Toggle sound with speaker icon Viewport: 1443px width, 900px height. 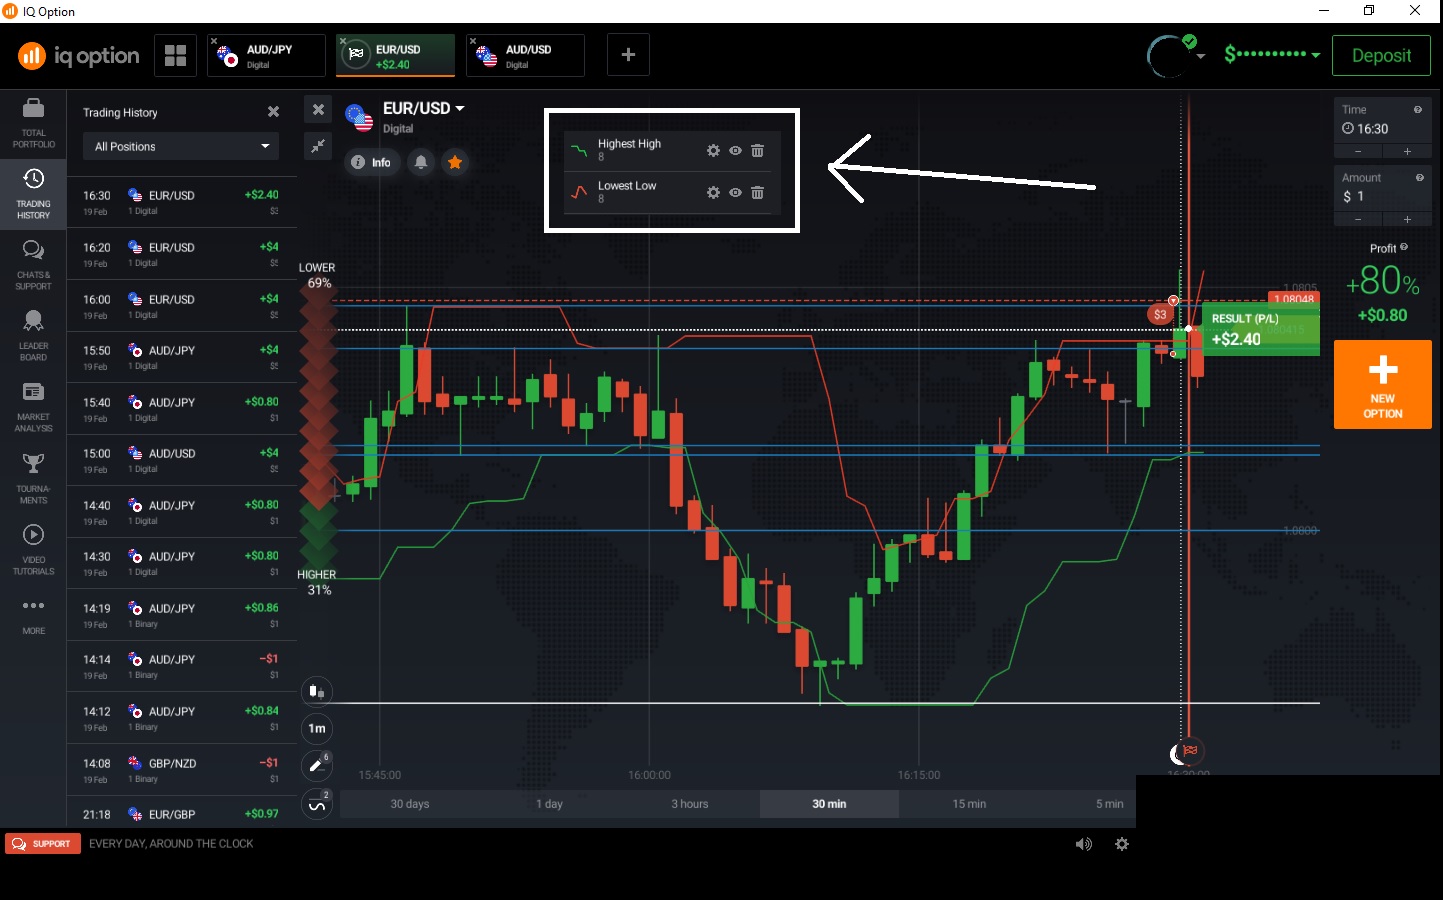1084,844
